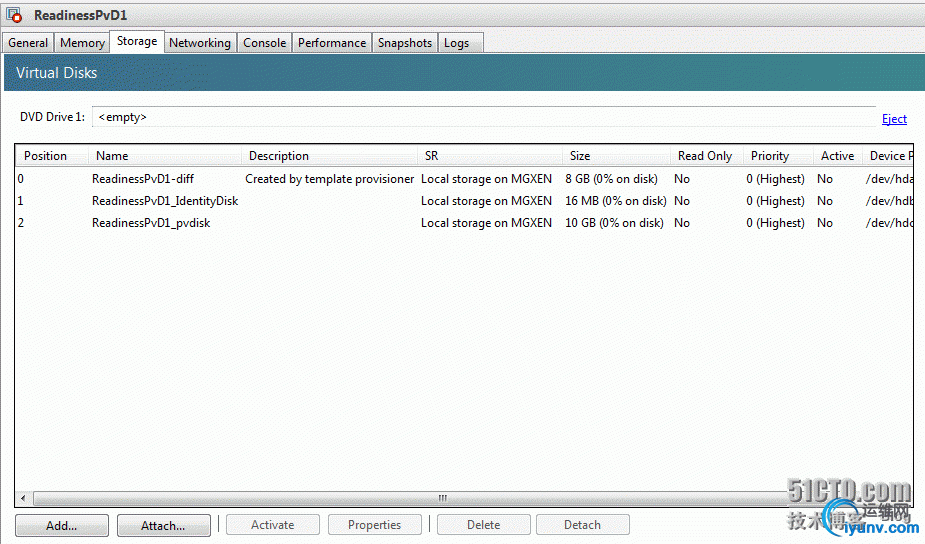Image resolution: width=925 pixels, height=544 pixels.
Task: Click the Delete button
Action: (x=484, y=525)
